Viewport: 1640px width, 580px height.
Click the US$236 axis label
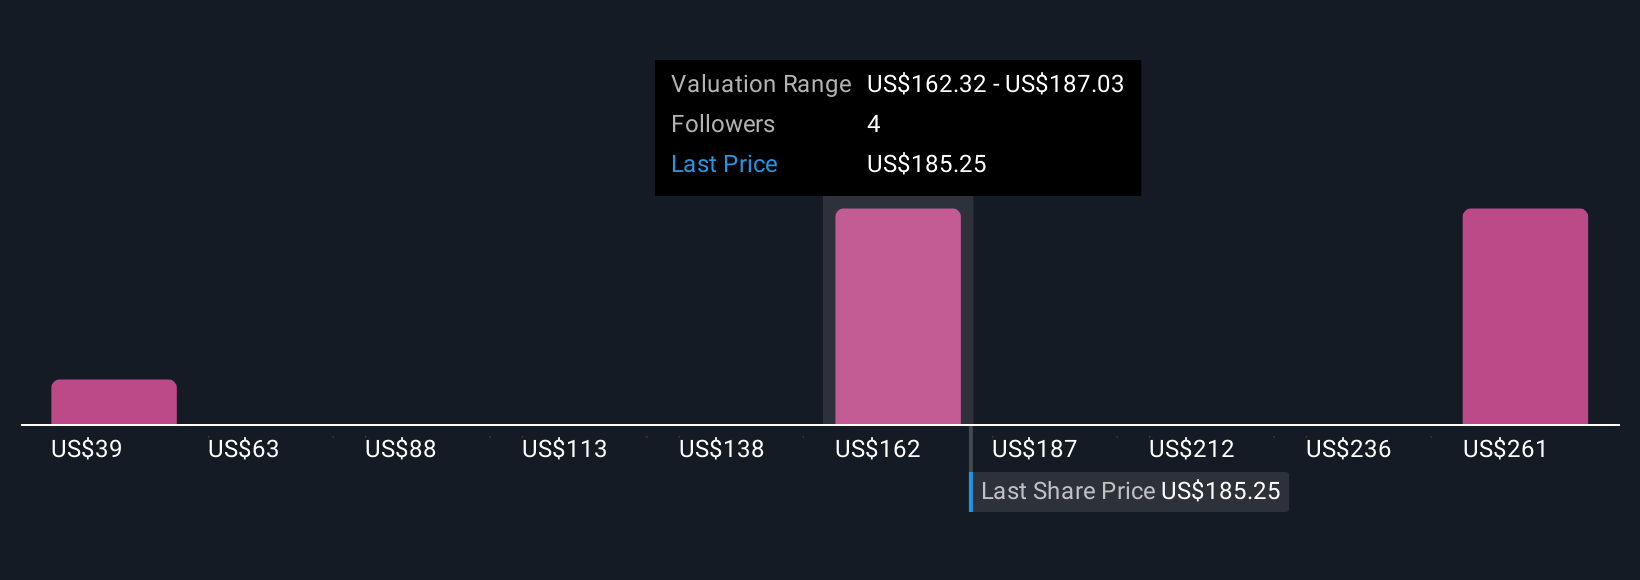click(1349, 449)
